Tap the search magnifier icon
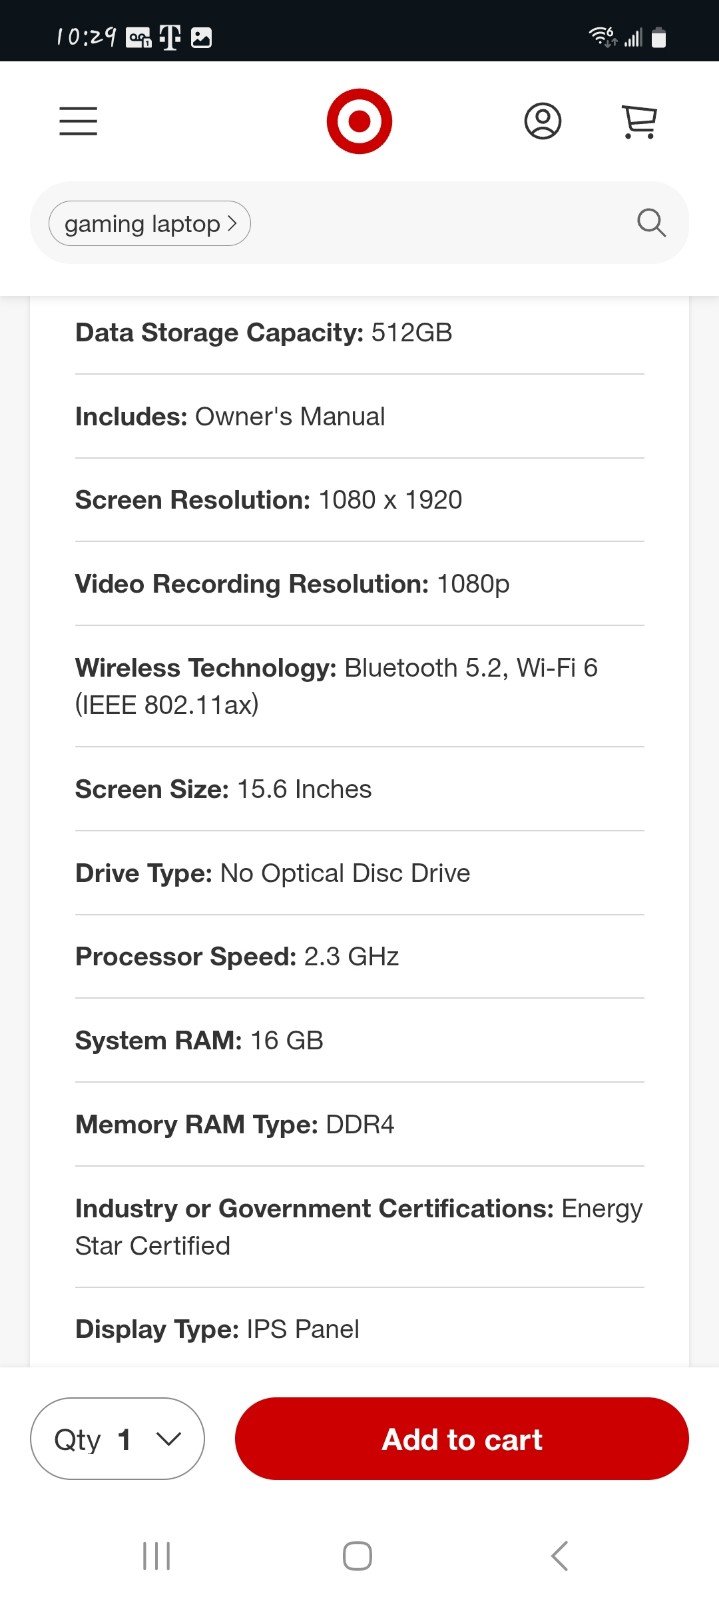Viewport: 719px width, 1600px height. click(x=651, y=222)
